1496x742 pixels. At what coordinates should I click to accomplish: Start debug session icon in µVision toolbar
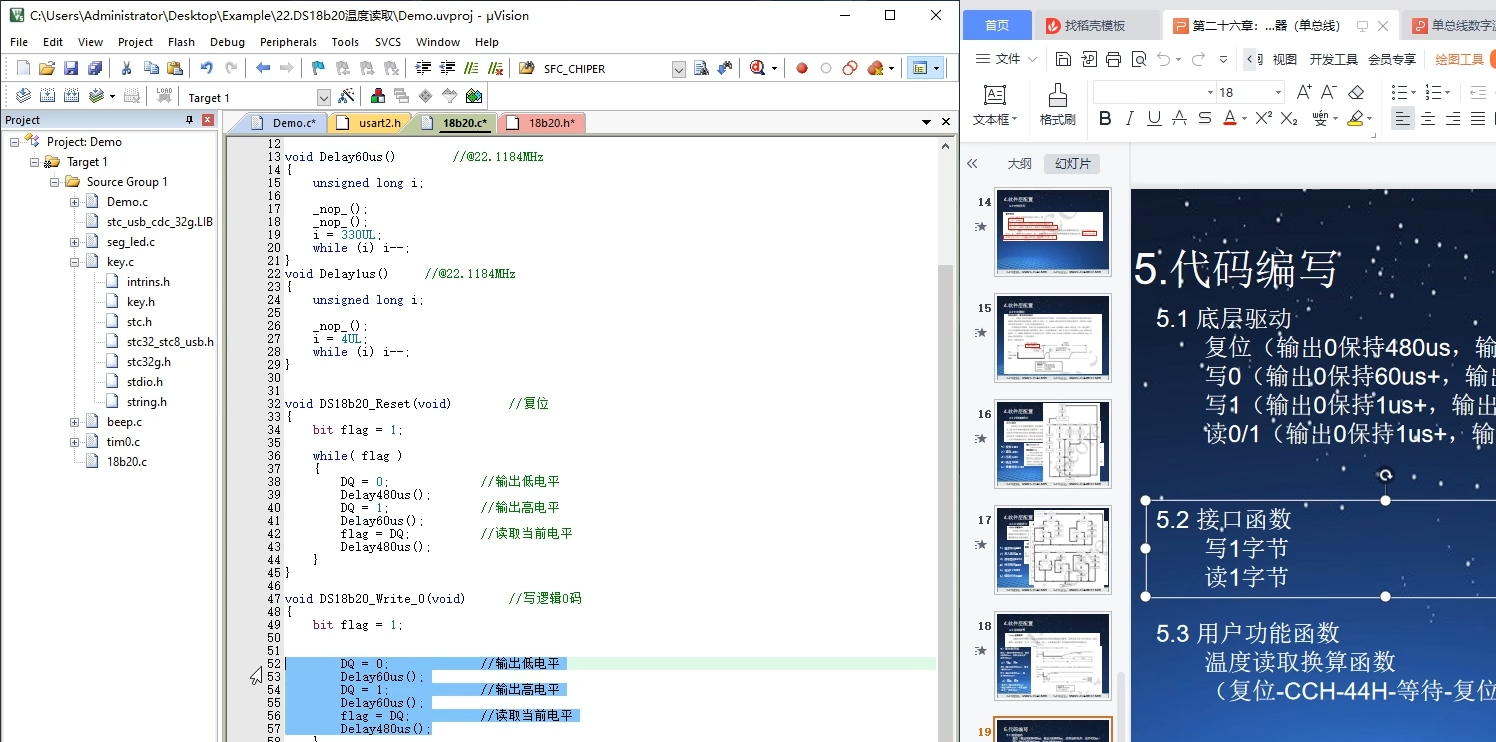coord(758,68)
